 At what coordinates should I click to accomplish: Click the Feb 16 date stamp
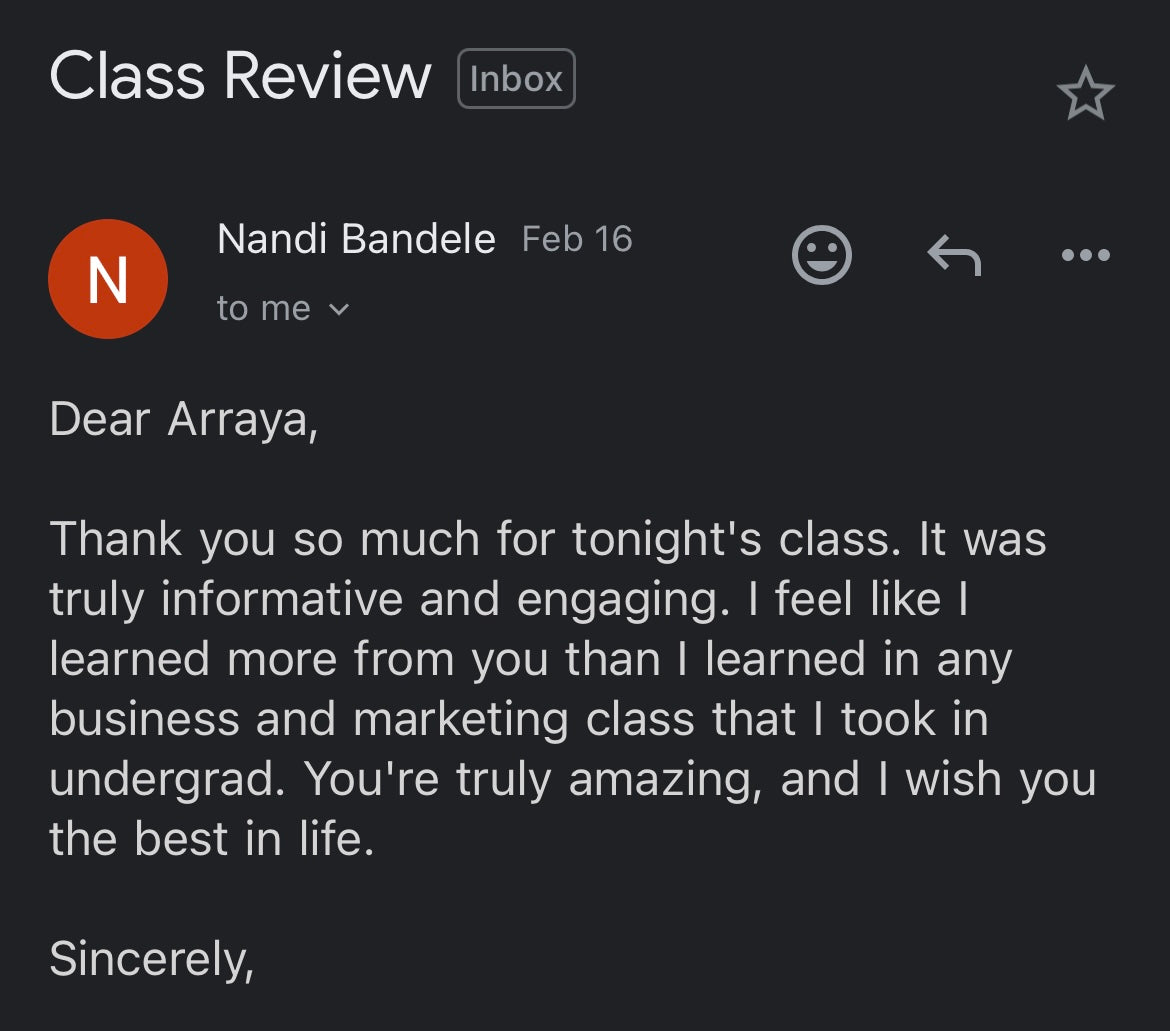(577, 239)
